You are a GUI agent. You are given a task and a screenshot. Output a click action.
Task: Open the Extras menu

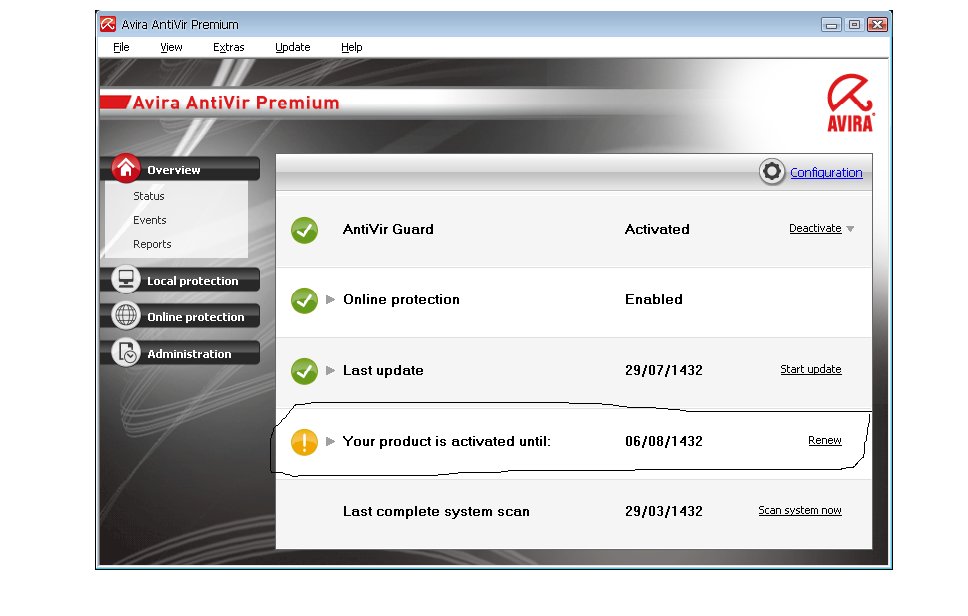[x=228, y=47]
